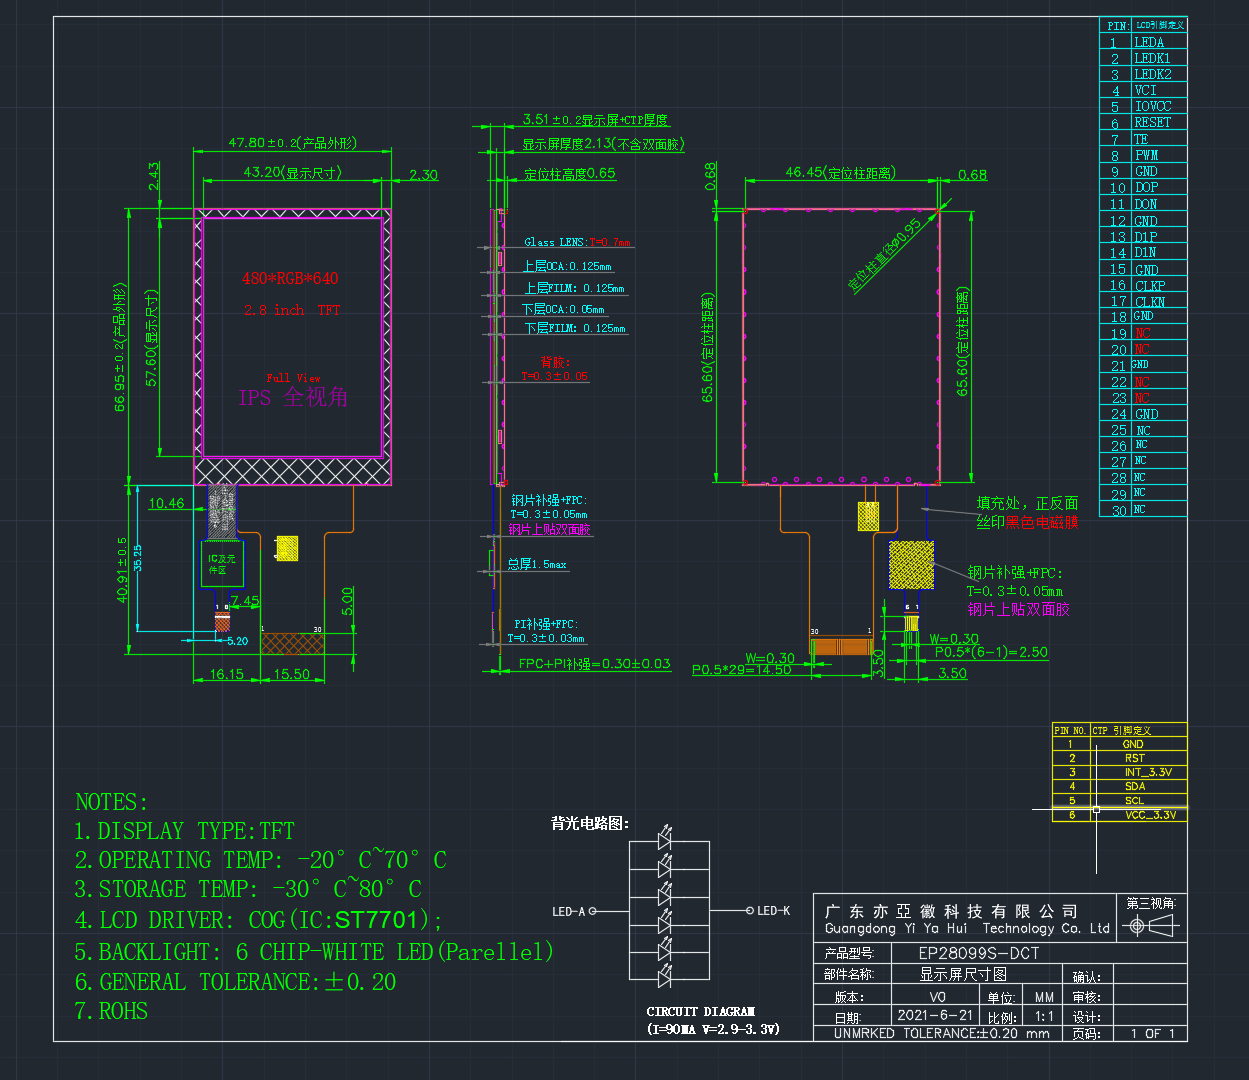
Task: Click the "LED-K" terminal label
Action: pyautogui.click(x=774, y=911)
